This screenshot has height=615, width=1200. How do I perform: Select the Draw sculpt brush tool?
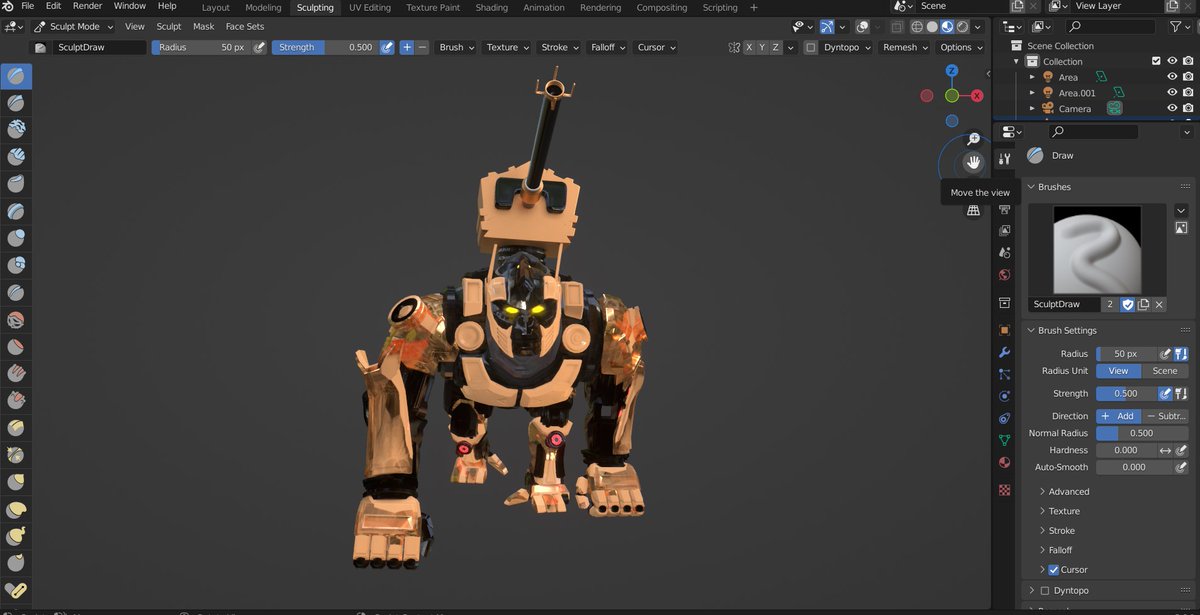pyautogui.click(x=16, y=75)
